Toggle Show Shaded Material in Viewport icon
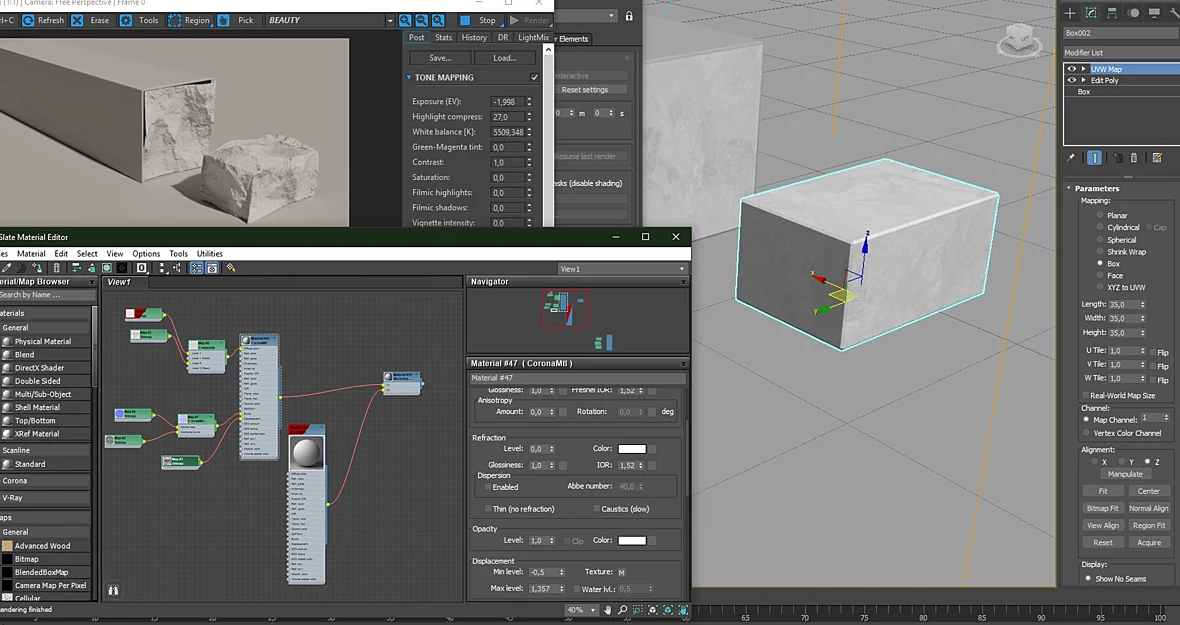1180x625 pixels. click(107, 268)
